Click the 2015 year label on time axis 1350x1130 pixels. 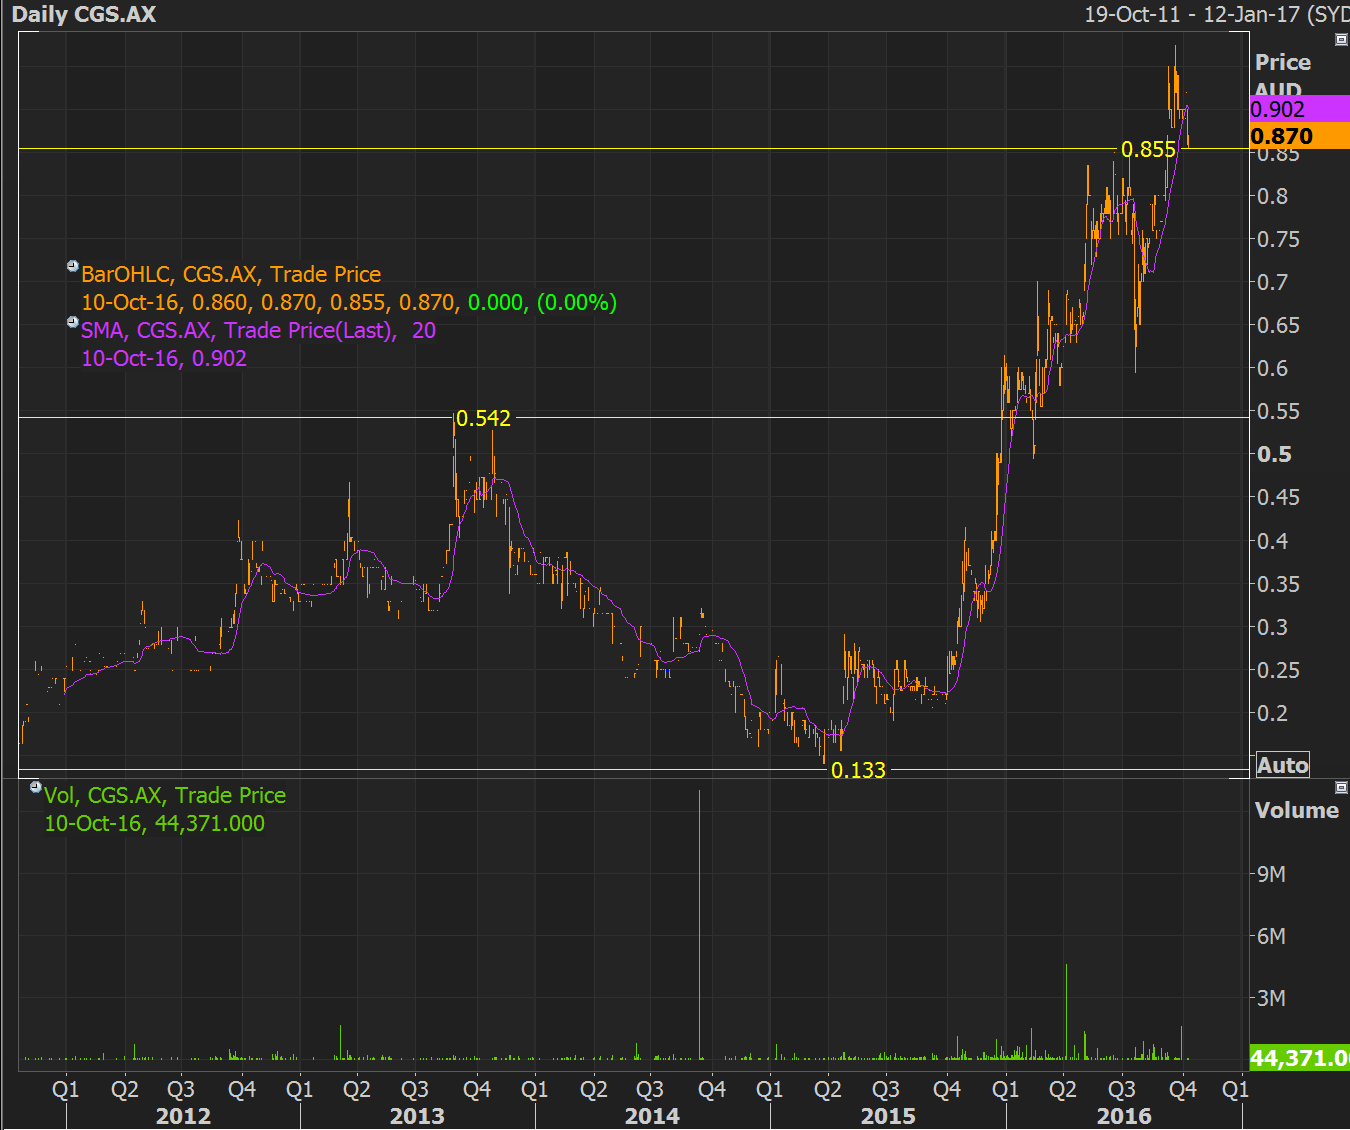888,1116
